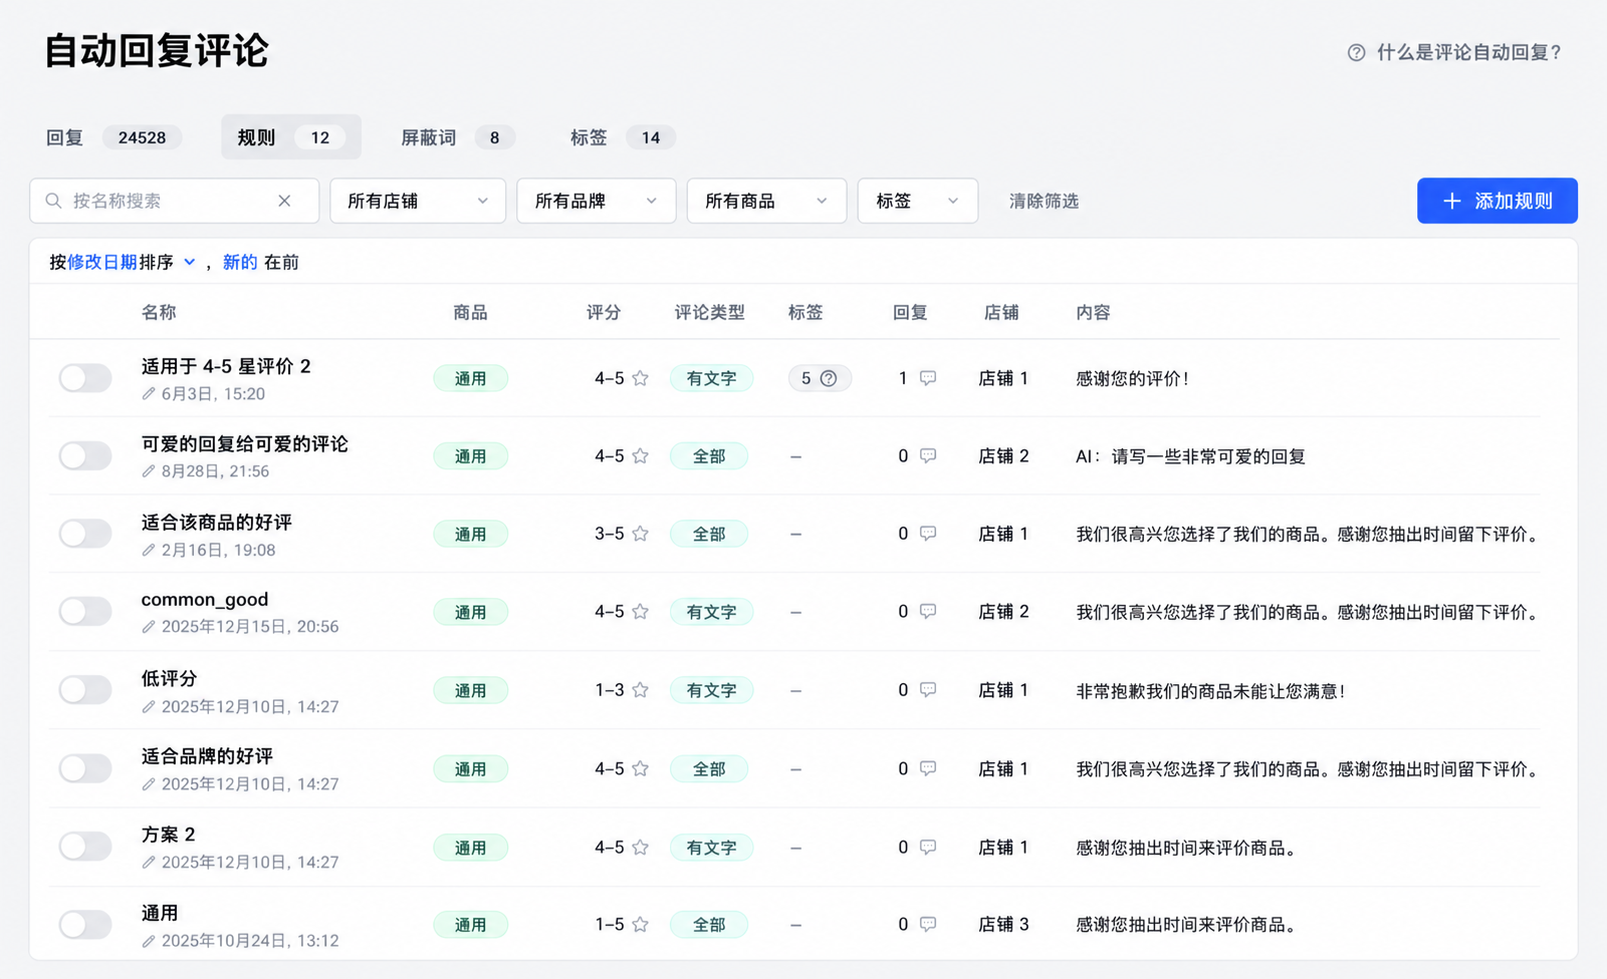
Task: Go to the 标签 tab with count 14
Action: (621, 137)
